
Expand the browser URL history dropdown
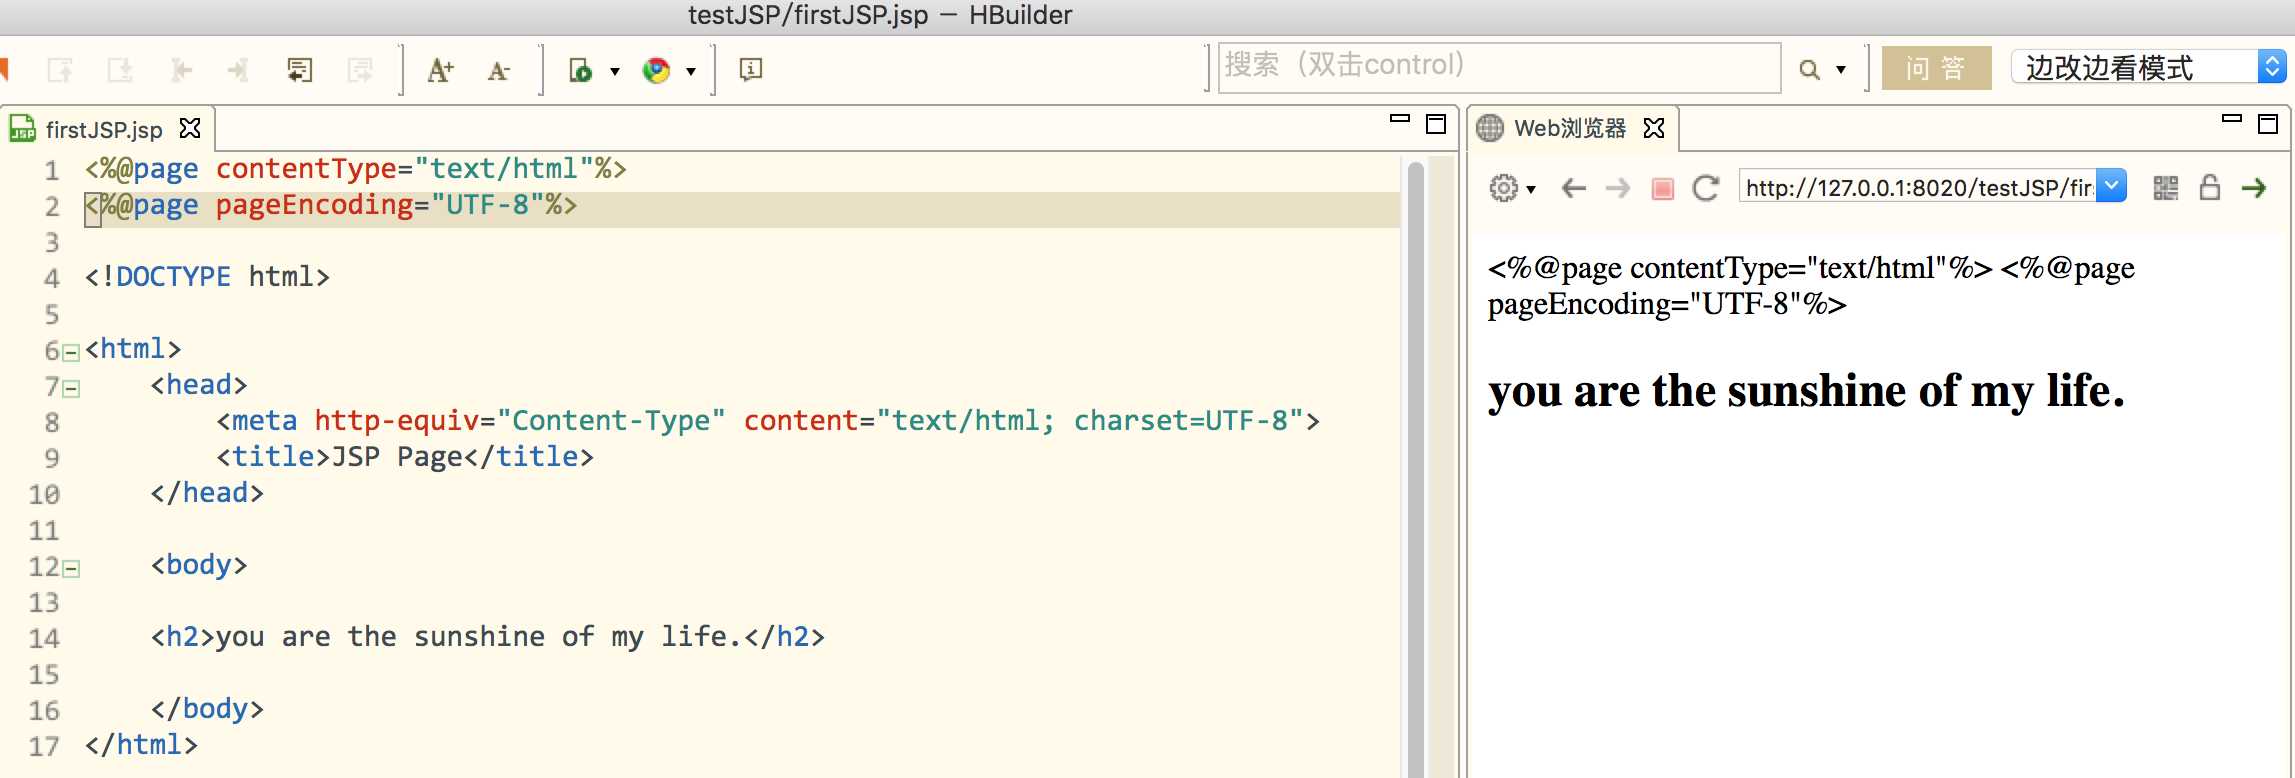(x=2111, y=186)
